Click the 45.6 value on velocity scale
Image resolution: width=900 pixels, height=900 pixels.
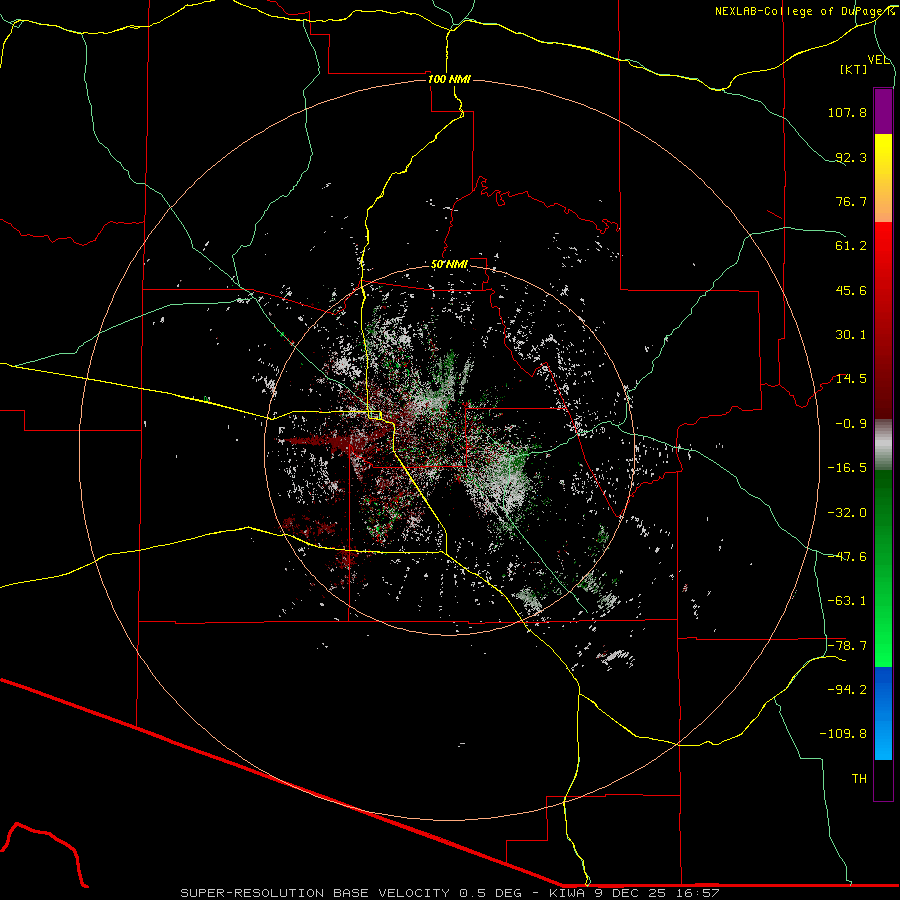click(851, 290)
